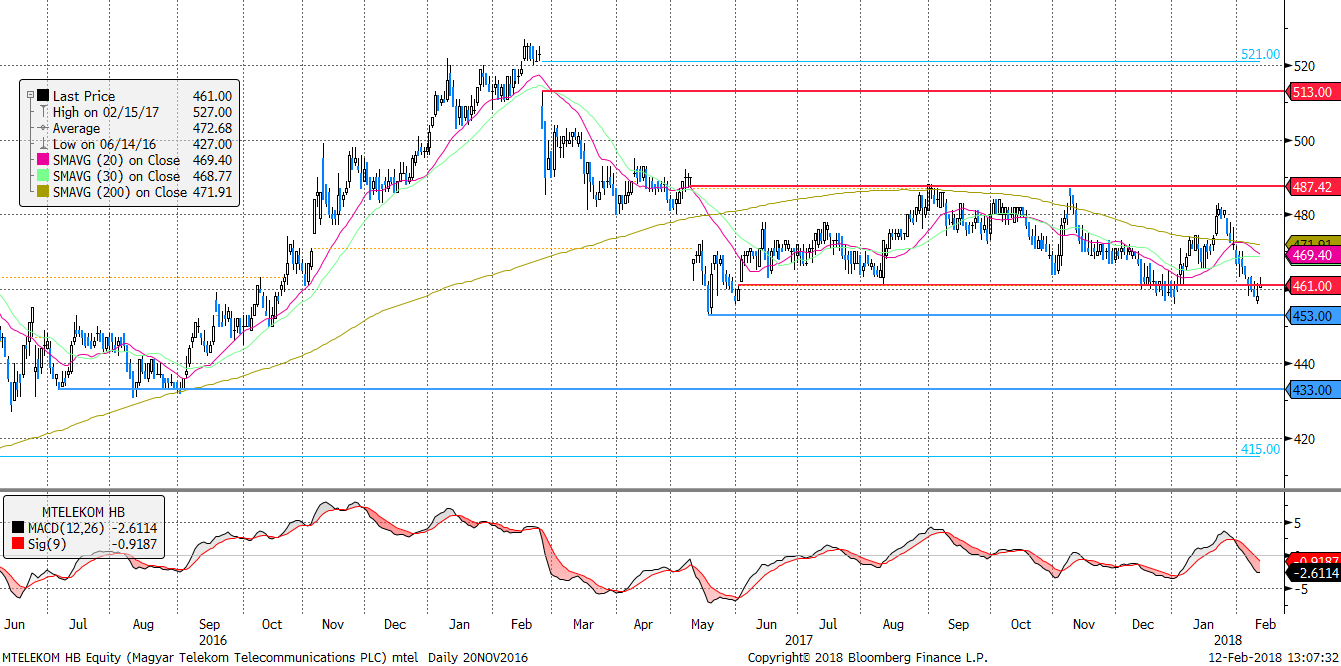Click the pink 469.40 moving average tag
The image size is (1341, 666).
tap(1312, 256)
